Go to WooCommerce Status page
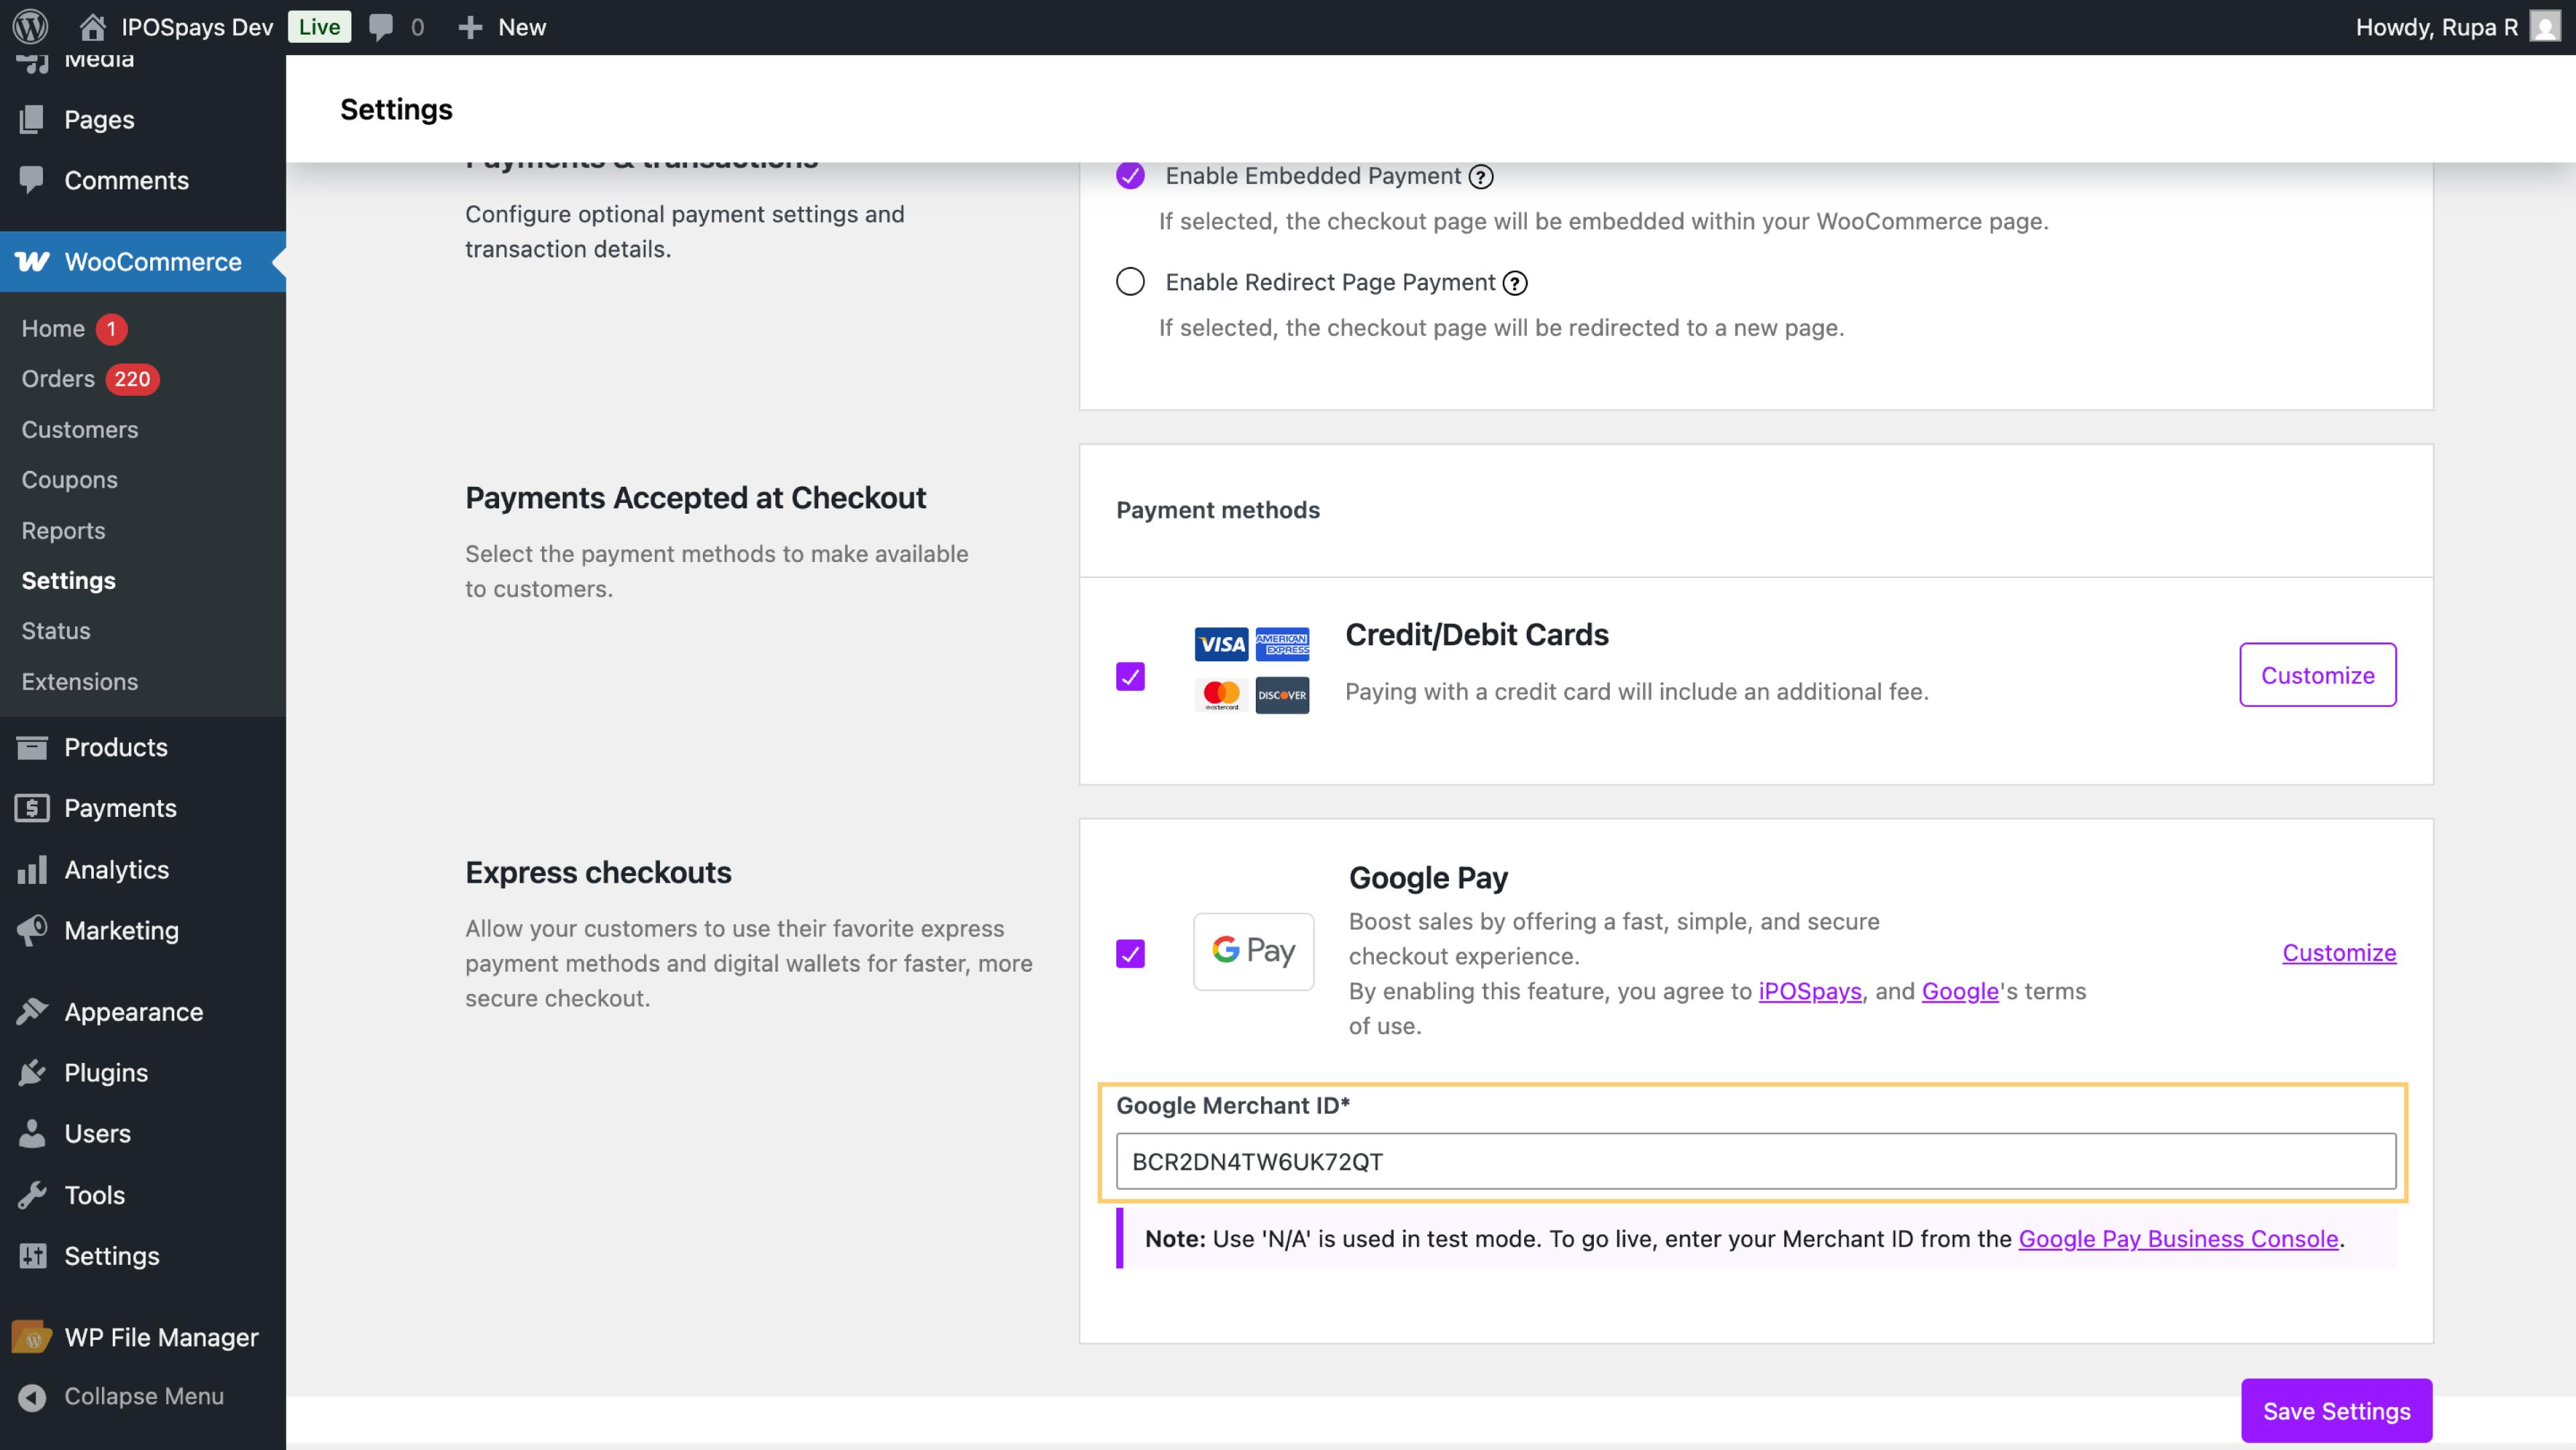 click(x=56, y=631)
